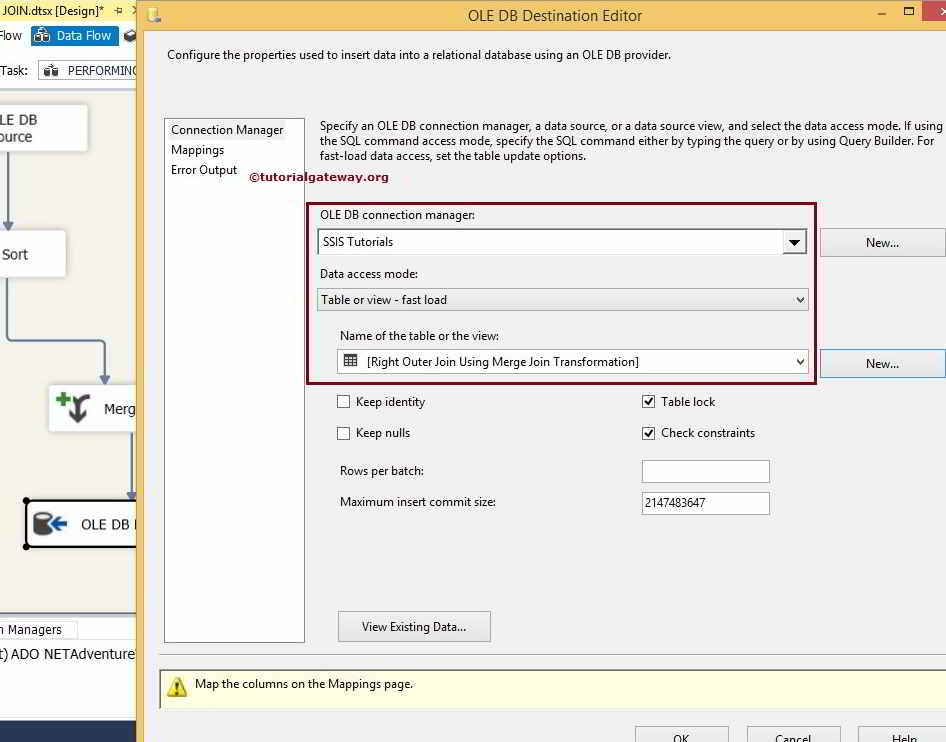Open the Mappings page
This screenshot has width=946, height=742.
point(197,150)
